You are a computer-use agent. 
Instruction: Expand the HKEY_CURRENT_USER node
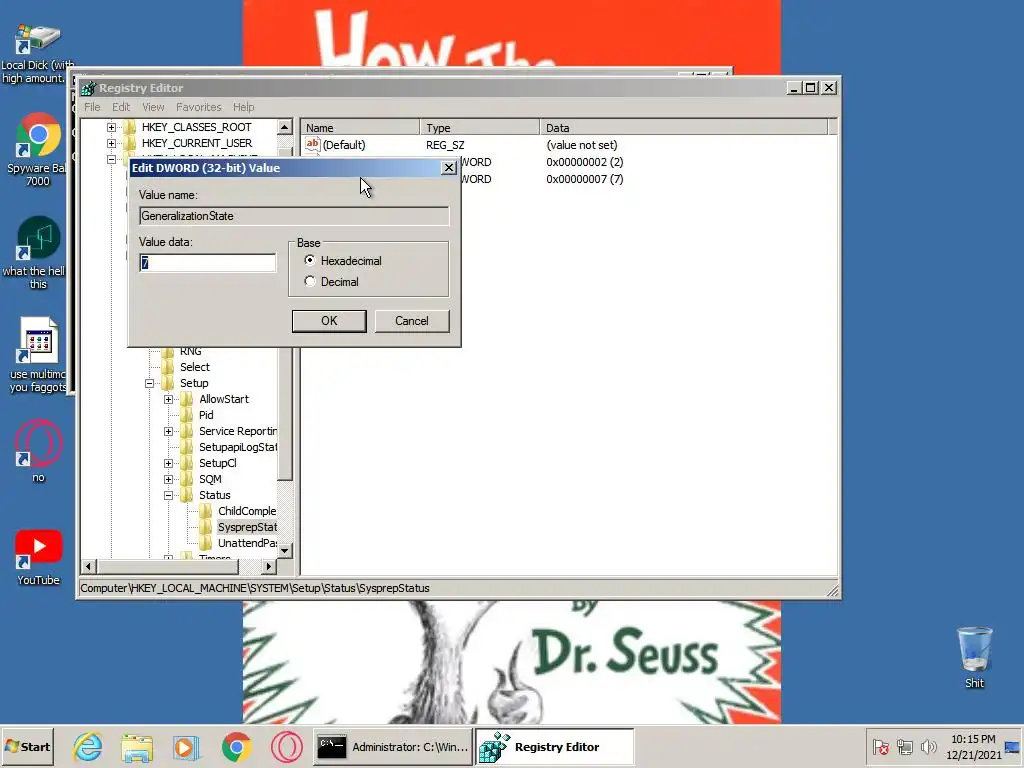click(x=111, y=143)
